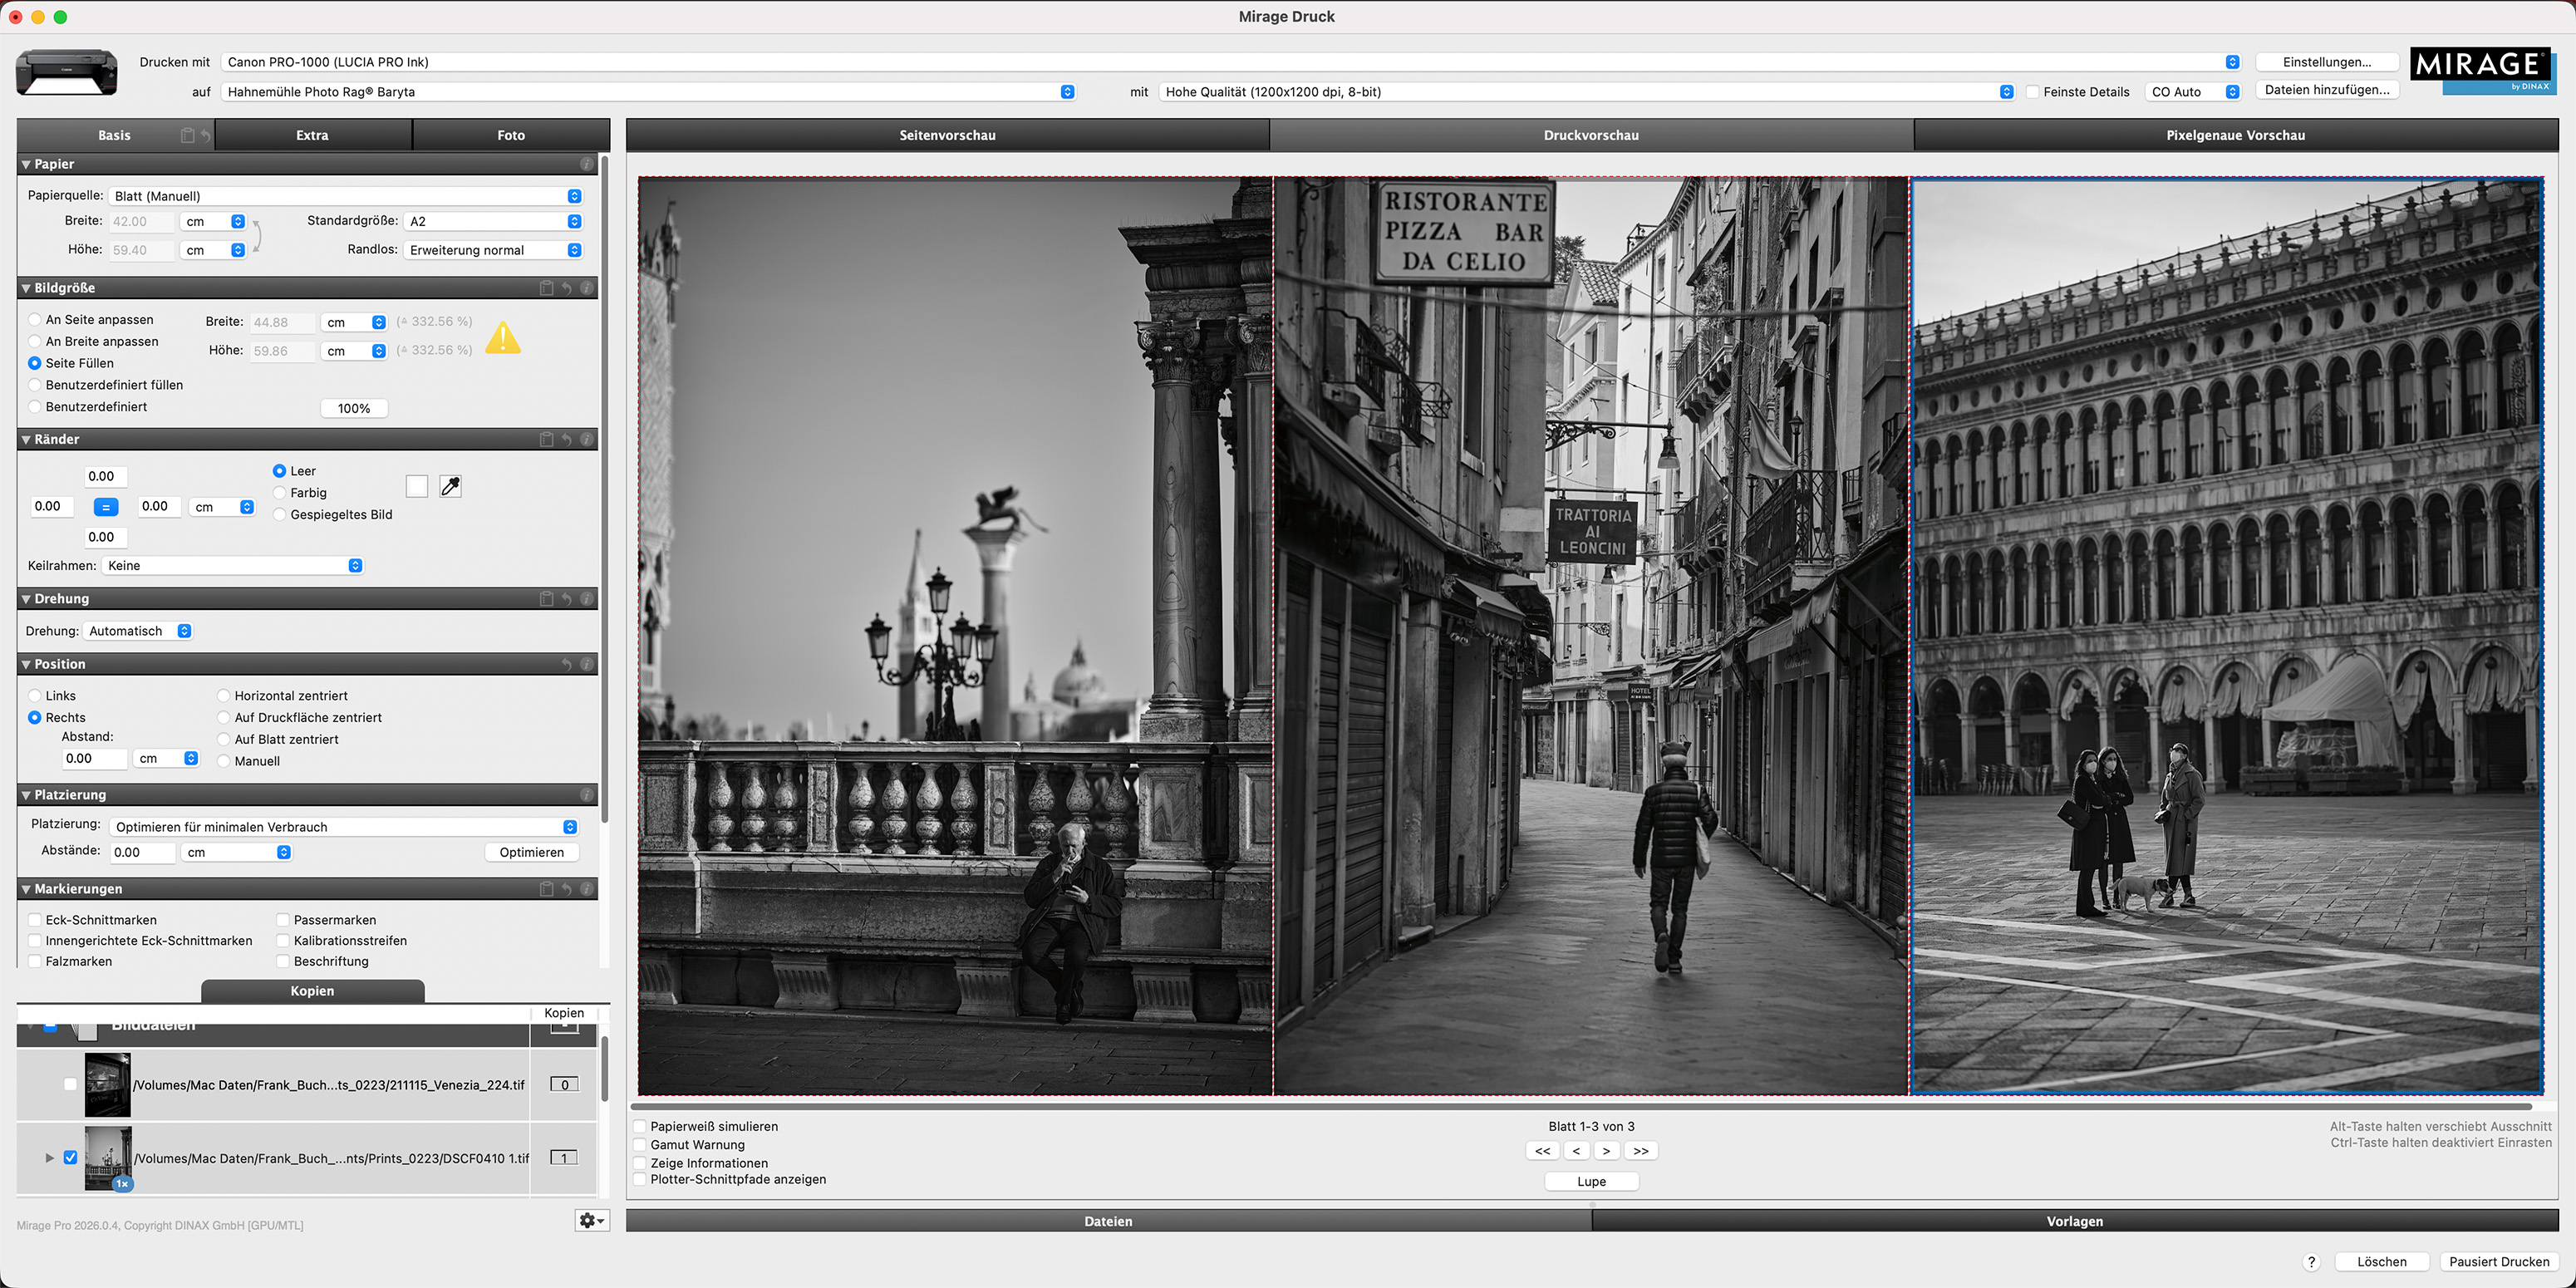Image resolution: width=2576 pixels, height=1288 pixels.
Task: Switch to the Extra tab
Action: tap(312, 135)
